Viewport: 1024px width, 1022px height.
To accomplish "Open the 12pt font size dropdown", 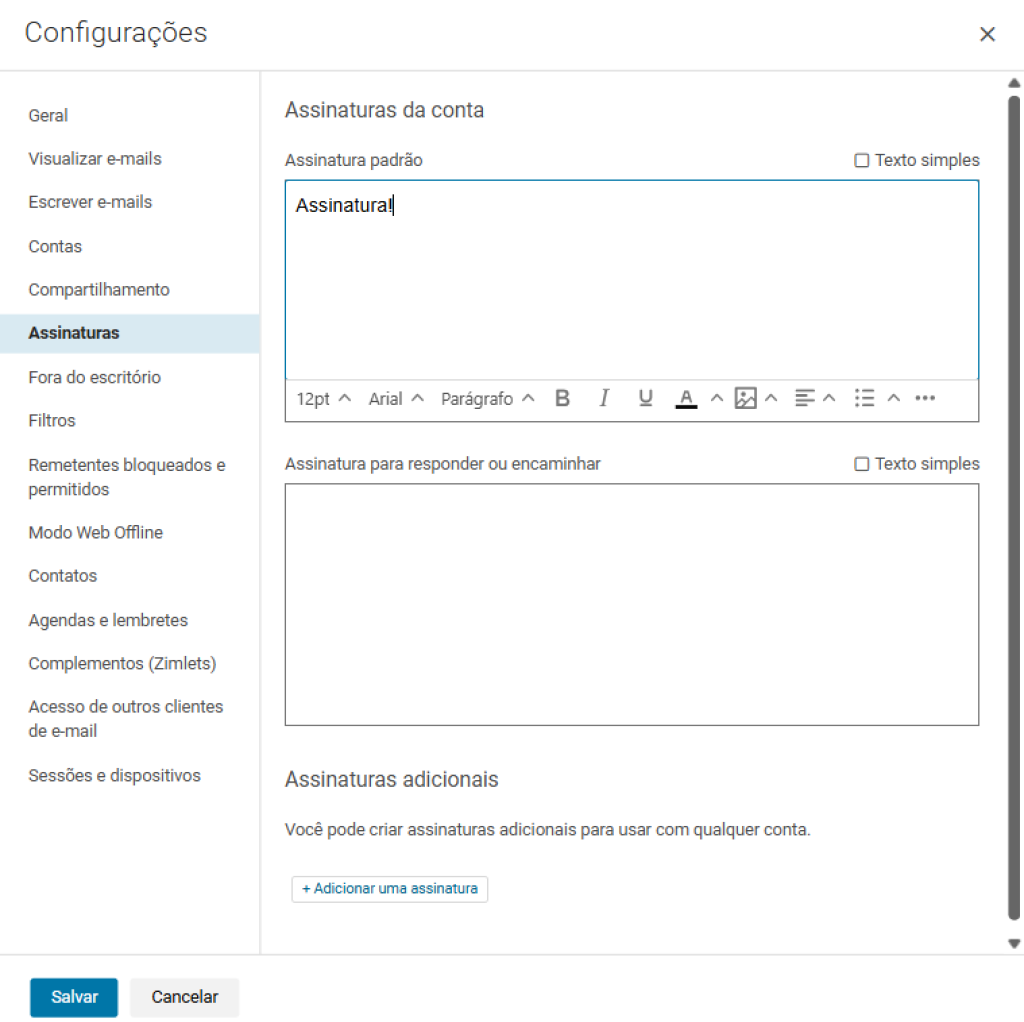I will pos(324,399).
